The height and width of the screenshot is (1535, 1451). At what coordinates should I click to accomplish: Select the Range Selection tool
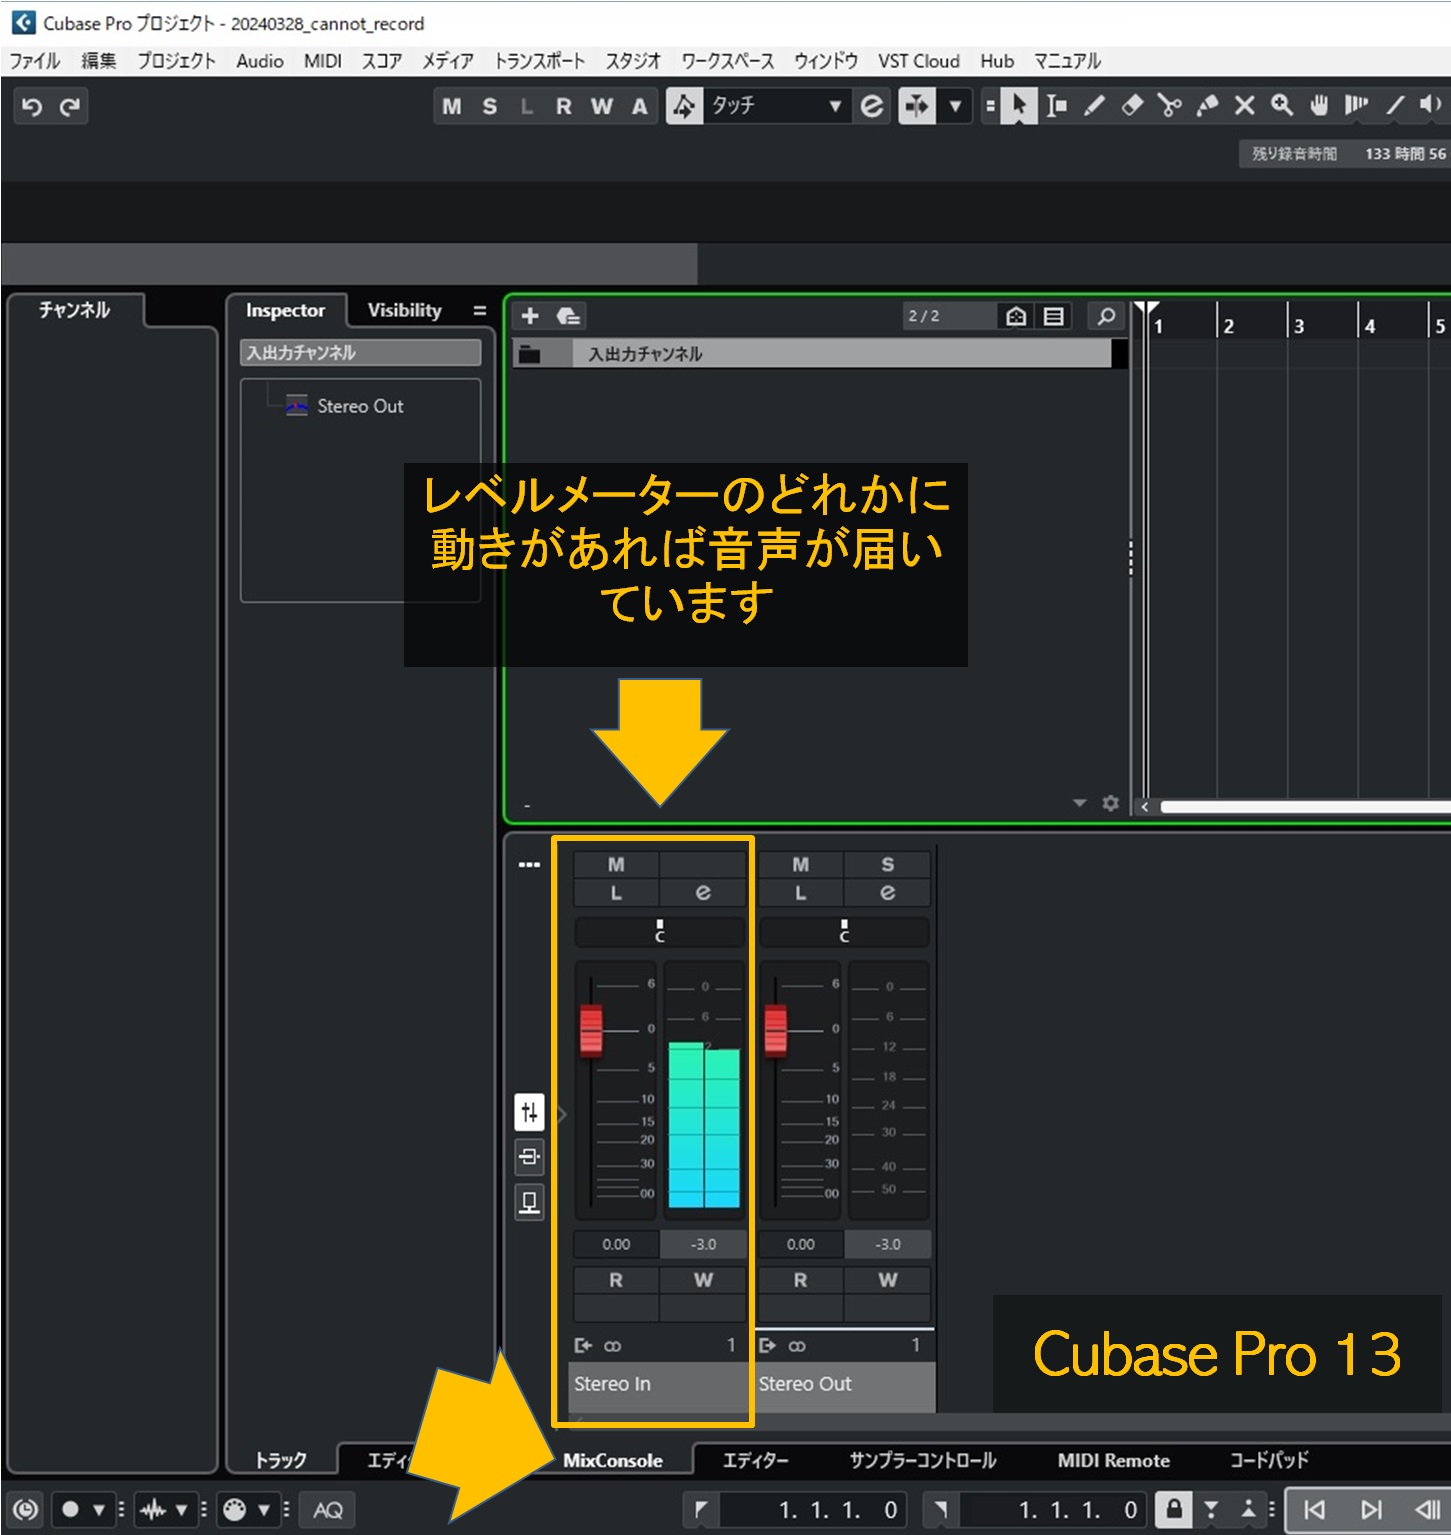1056,106
